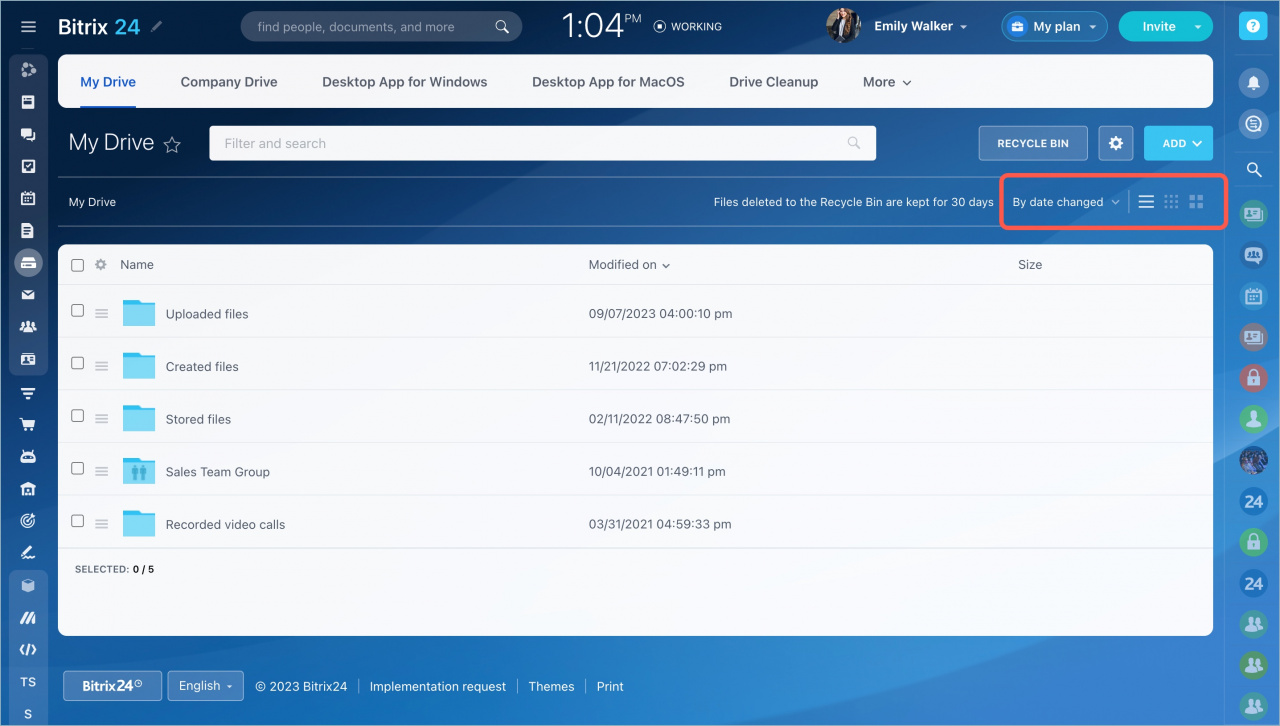Add My Drive to favorites with star
This screenshot has width=1280, height=726.
pyautogui.click(x=172, y=145)
